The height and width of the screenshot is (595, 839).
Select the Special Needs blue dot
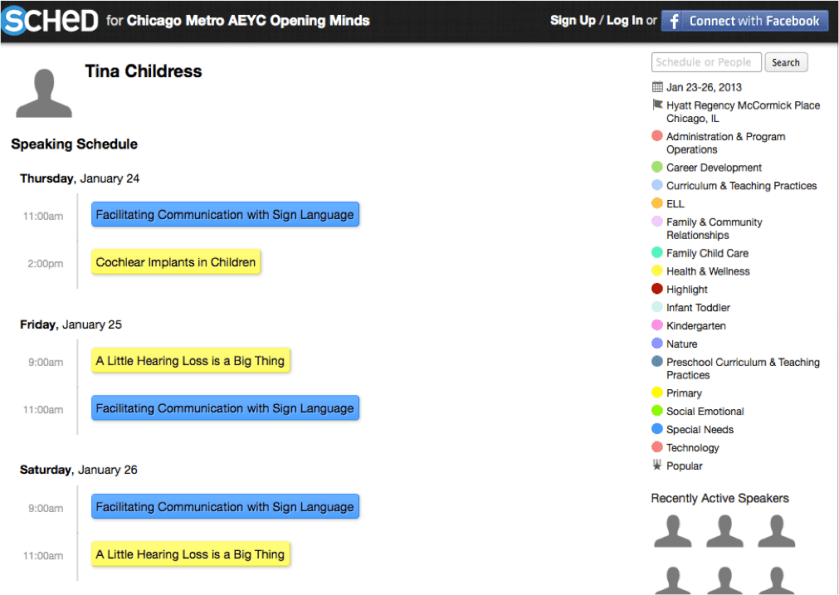[x=657, y=429]
